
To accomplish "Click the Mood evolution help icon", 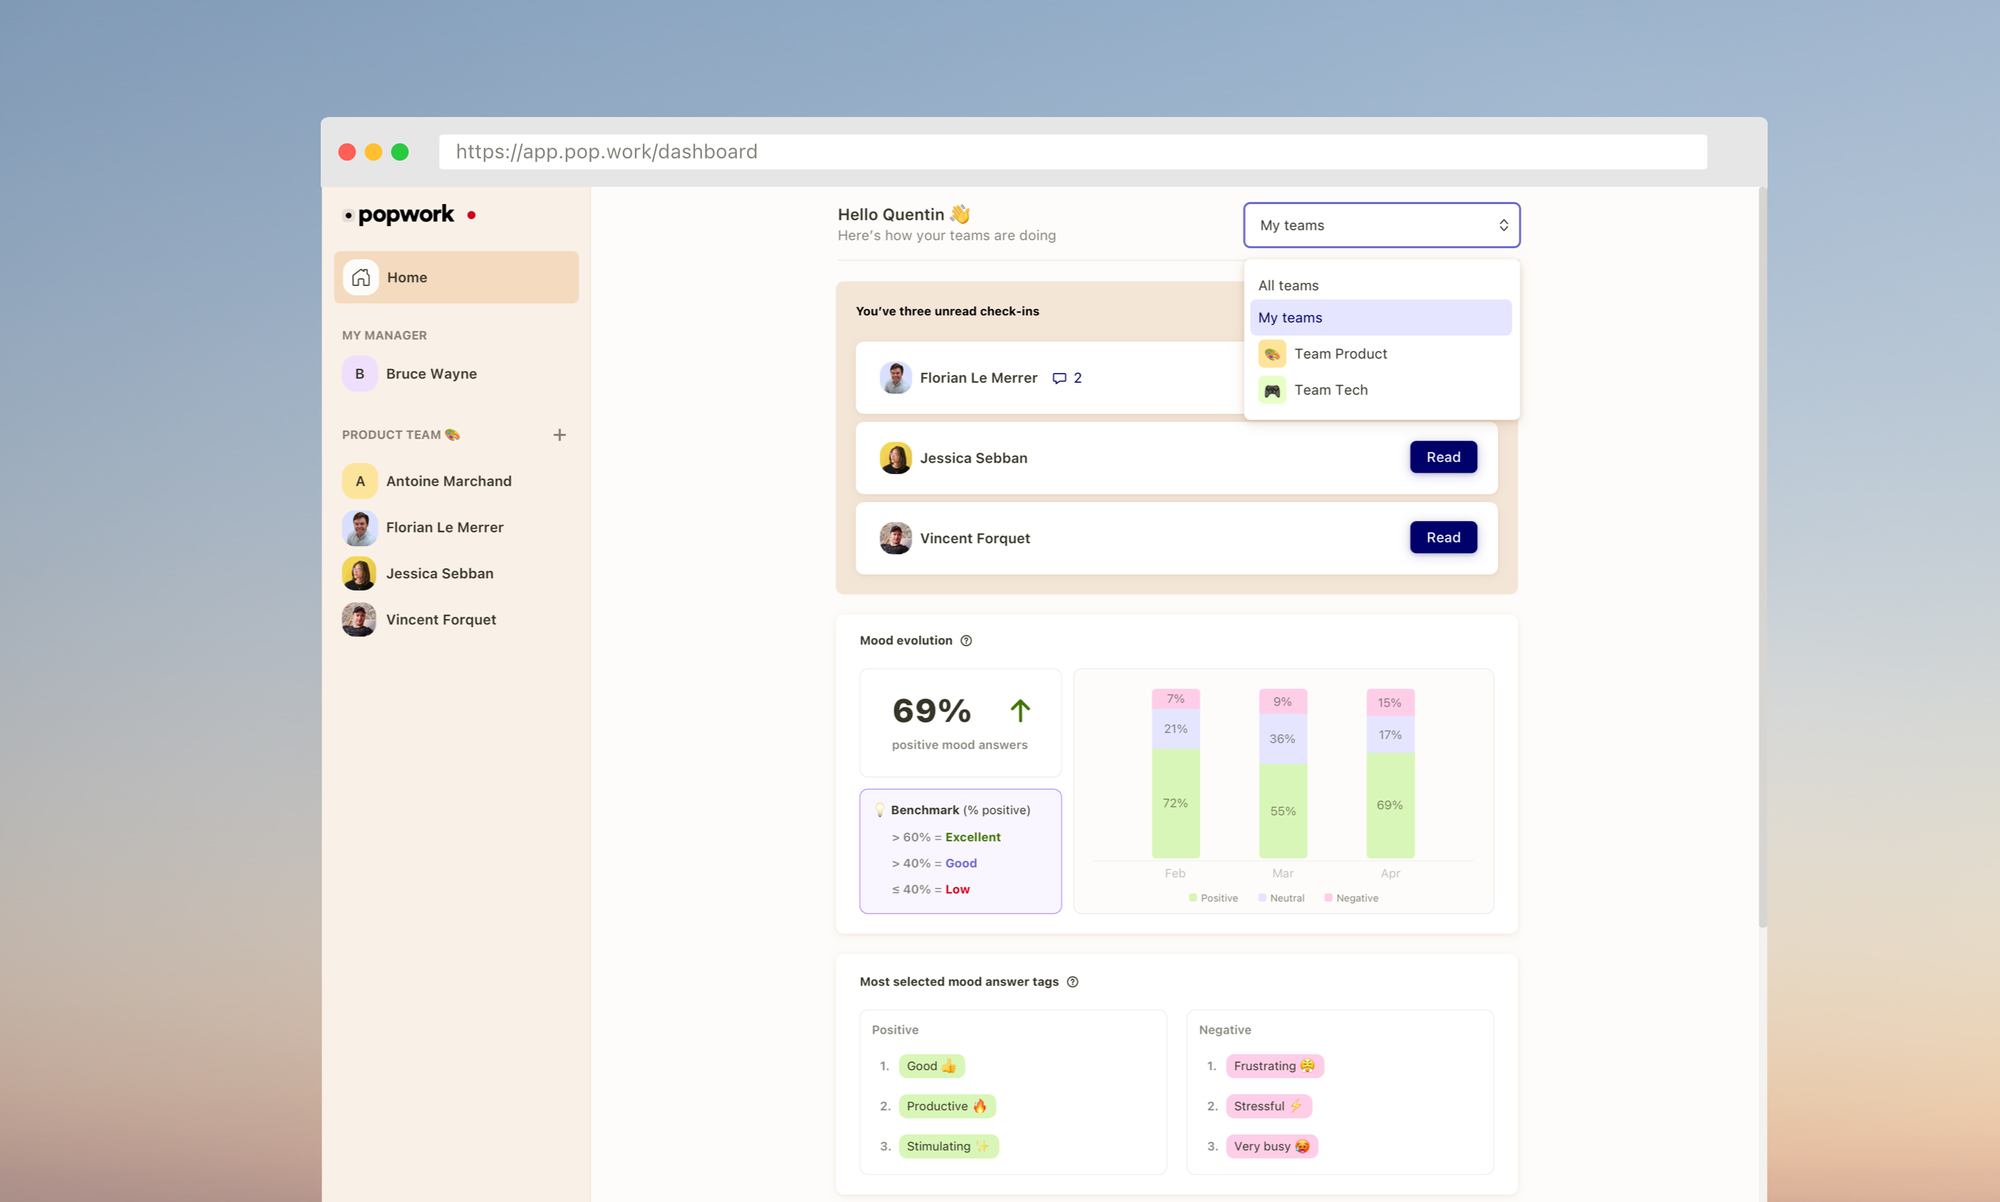I will click(x=966, y=641).
